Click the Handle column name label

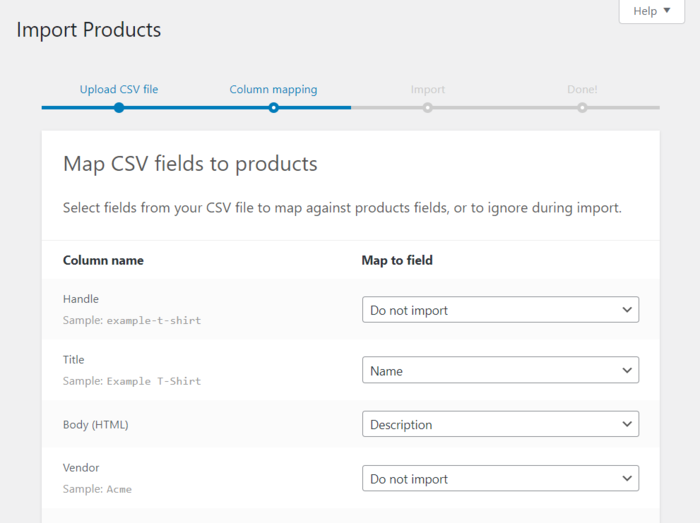click(x=81, y=299)
